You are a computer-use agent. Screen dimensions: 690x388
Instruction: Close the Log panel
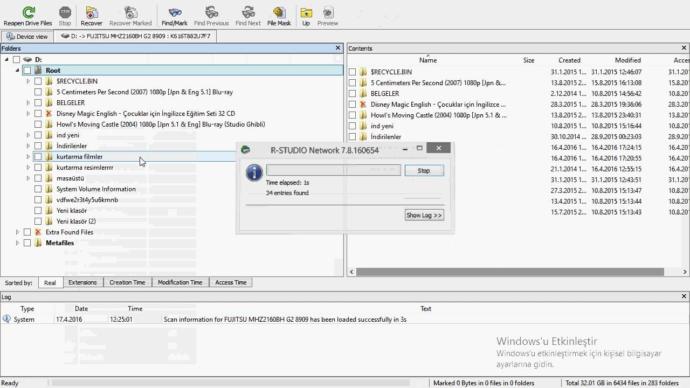pos(684,296)
